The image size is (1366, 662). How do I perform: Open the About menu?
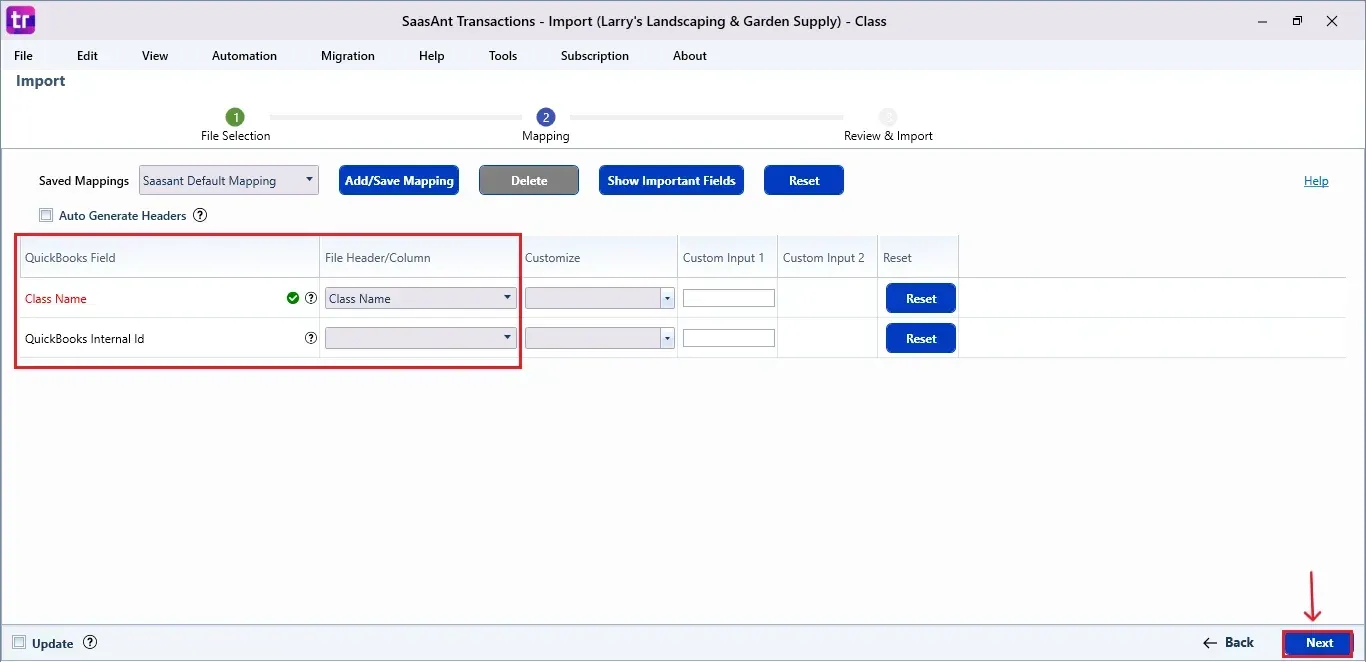point(690,56)
